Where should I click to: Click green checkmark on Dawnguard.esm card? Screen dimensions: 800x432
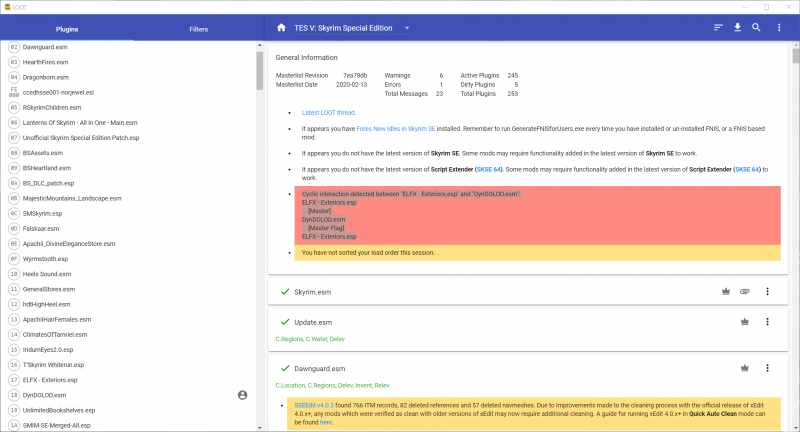tap(285, 368)
